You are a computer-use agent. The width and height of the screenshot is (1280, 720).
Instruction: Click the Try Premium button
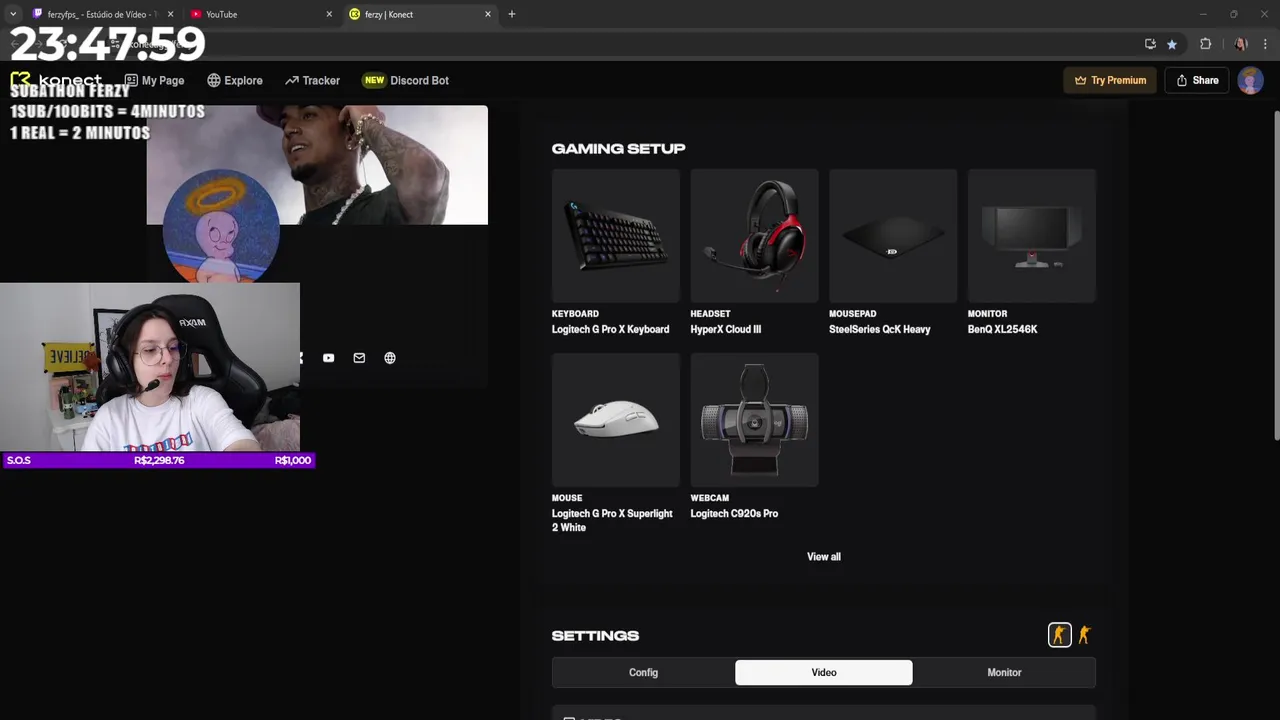coord(1110,80)
